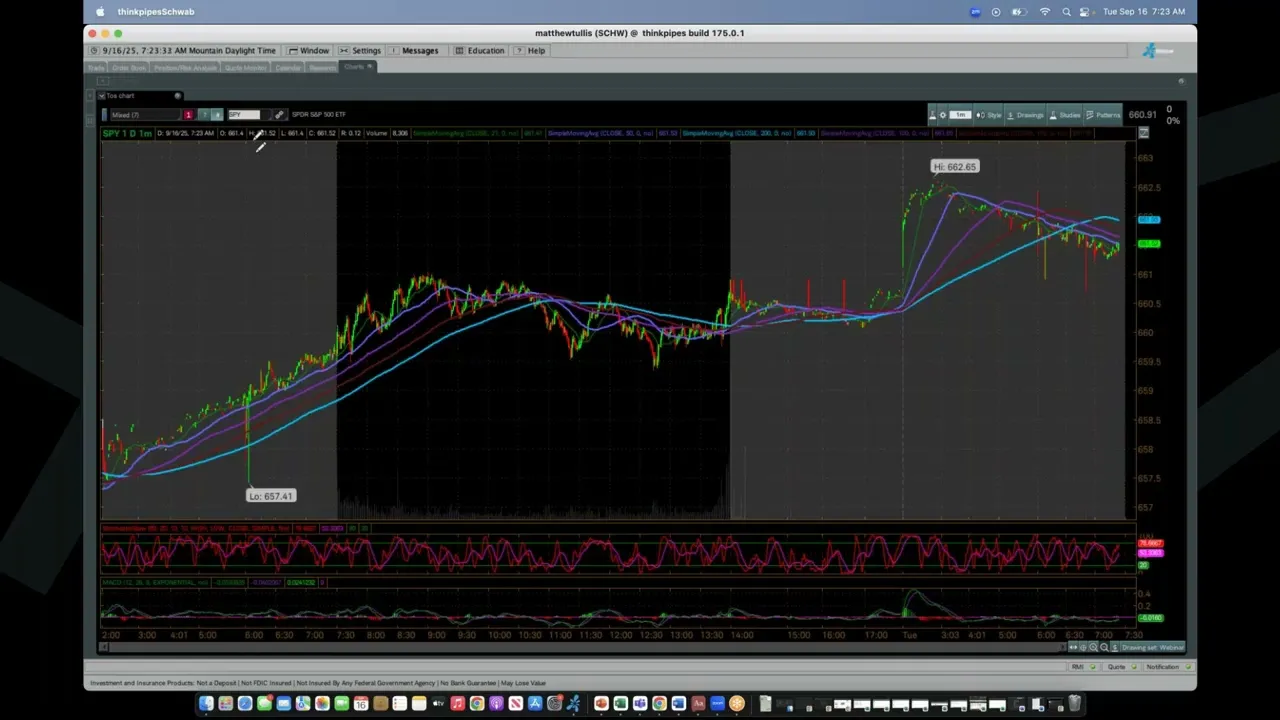Viewport: 1280px width, 720px height.
Task: Switch to the Trade tab
Action: tap(96, 68)
